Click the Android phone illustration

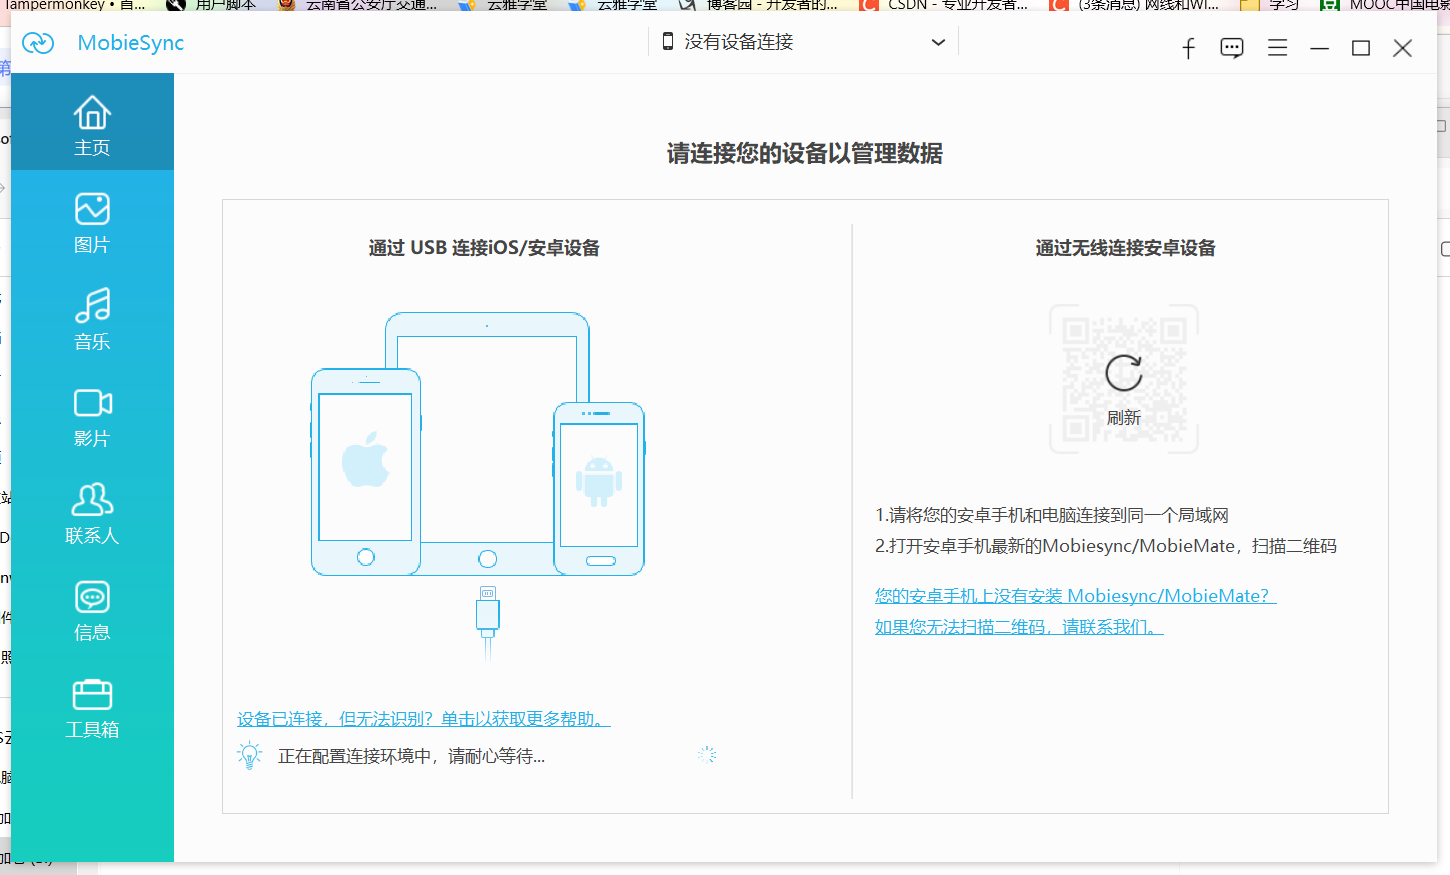pos(599,489)
